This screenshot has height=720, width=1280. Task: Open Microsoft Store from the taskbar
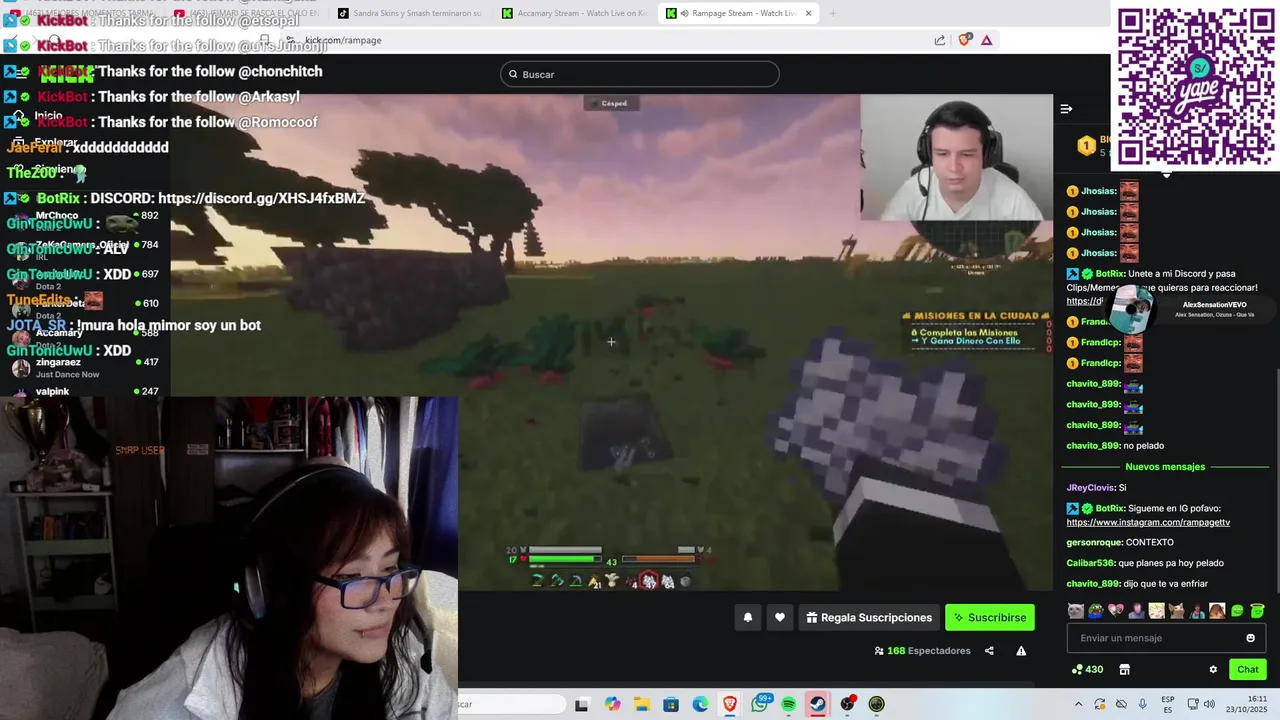(671, 704)
